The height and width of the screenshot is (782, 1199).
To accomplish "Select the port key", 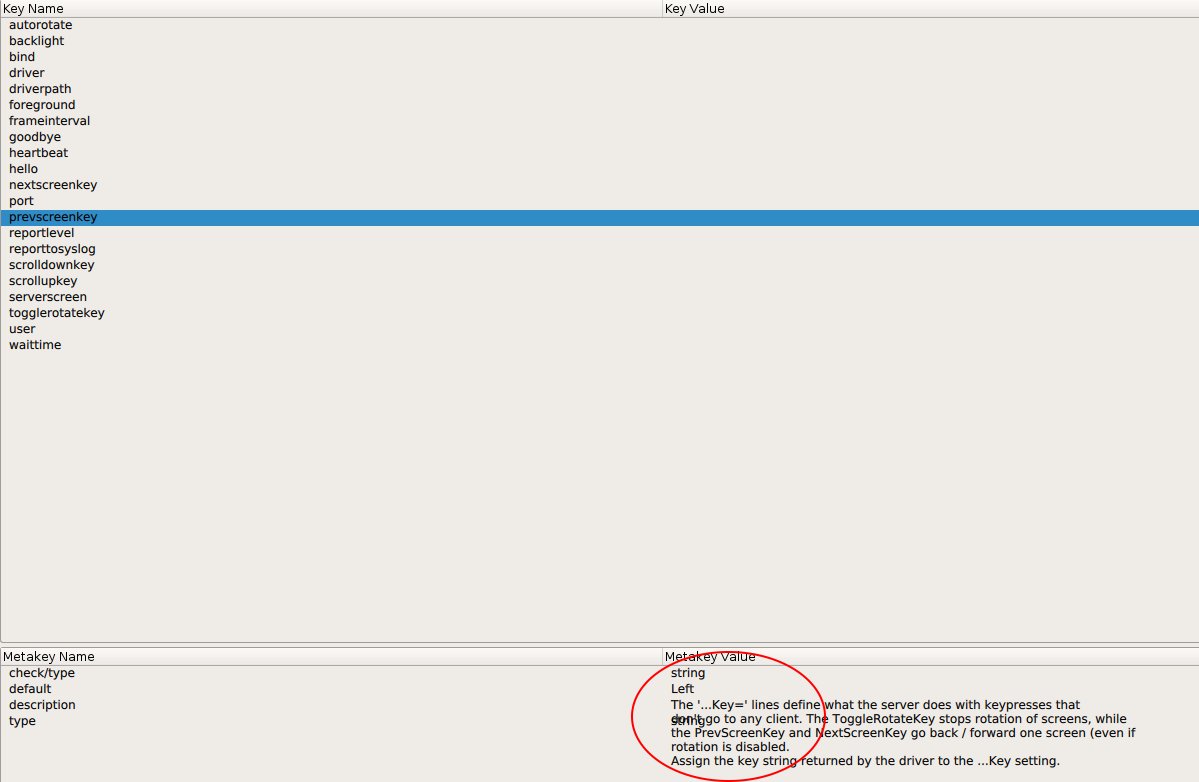I will [21, 200].
